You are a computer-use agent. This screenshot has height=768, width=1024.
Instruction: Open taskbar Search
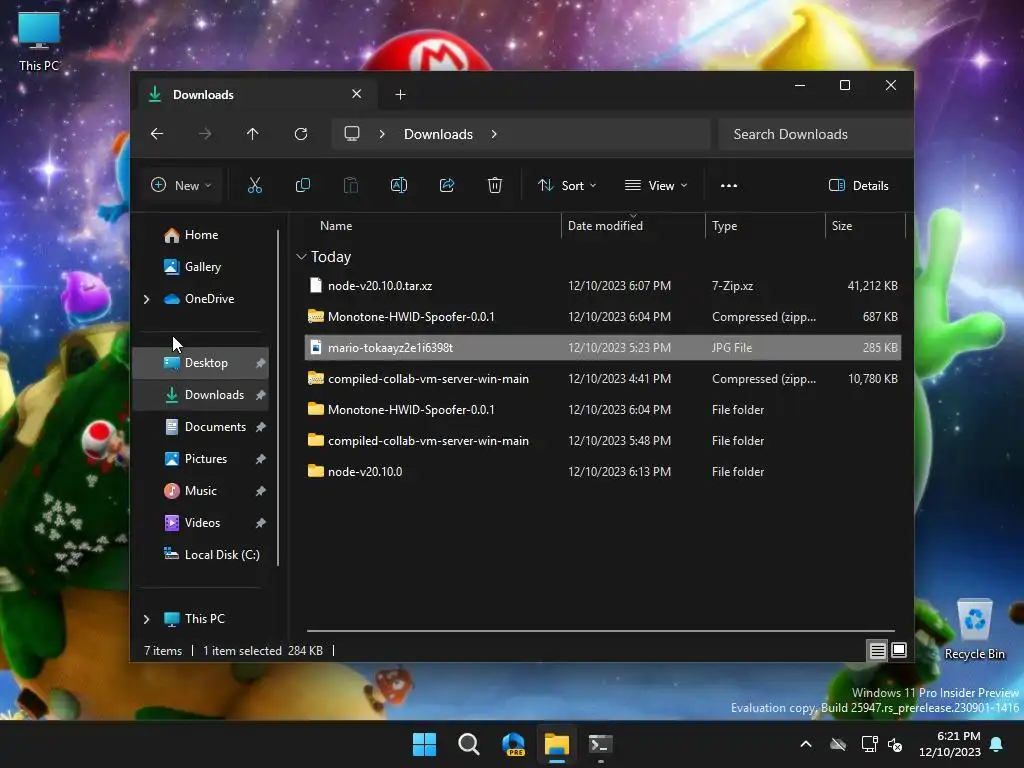point(469,744)
